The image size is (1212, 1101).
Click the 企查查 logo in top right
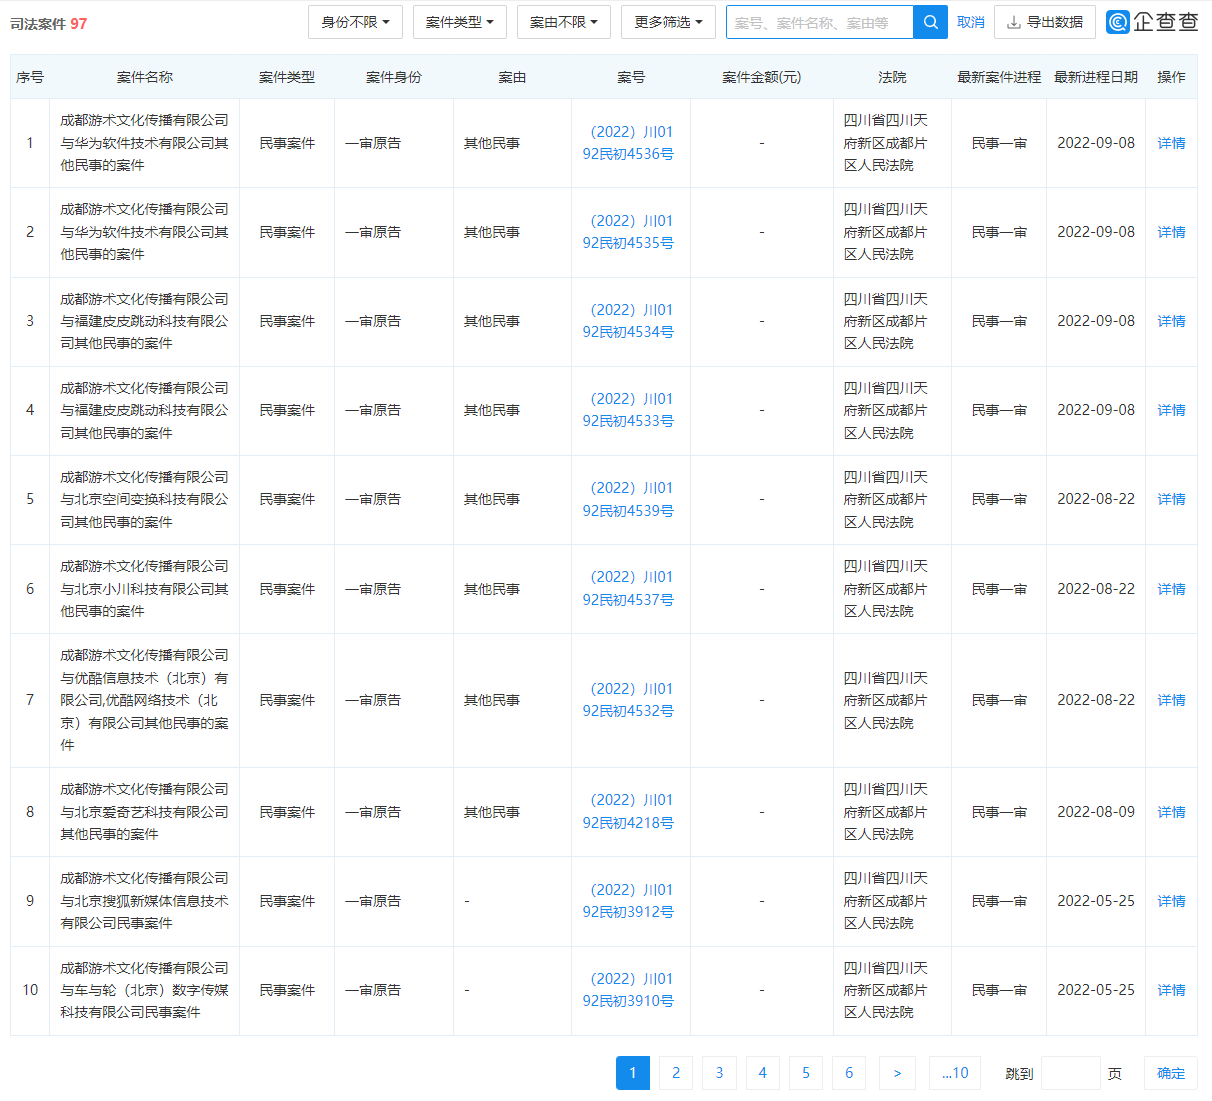click(1150, 21)
